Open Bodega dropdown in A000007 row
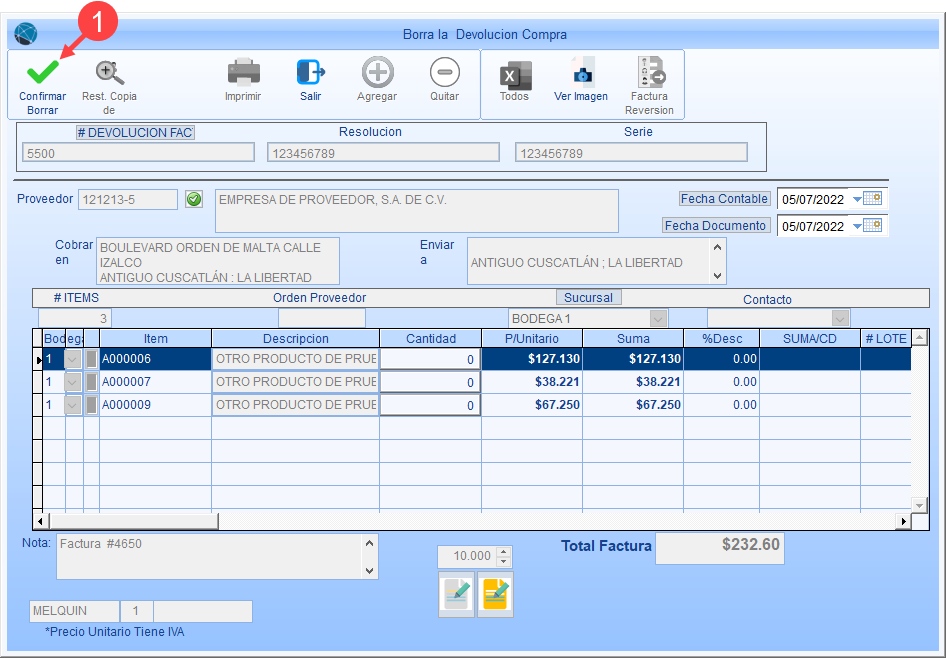 tap(72, 382)
